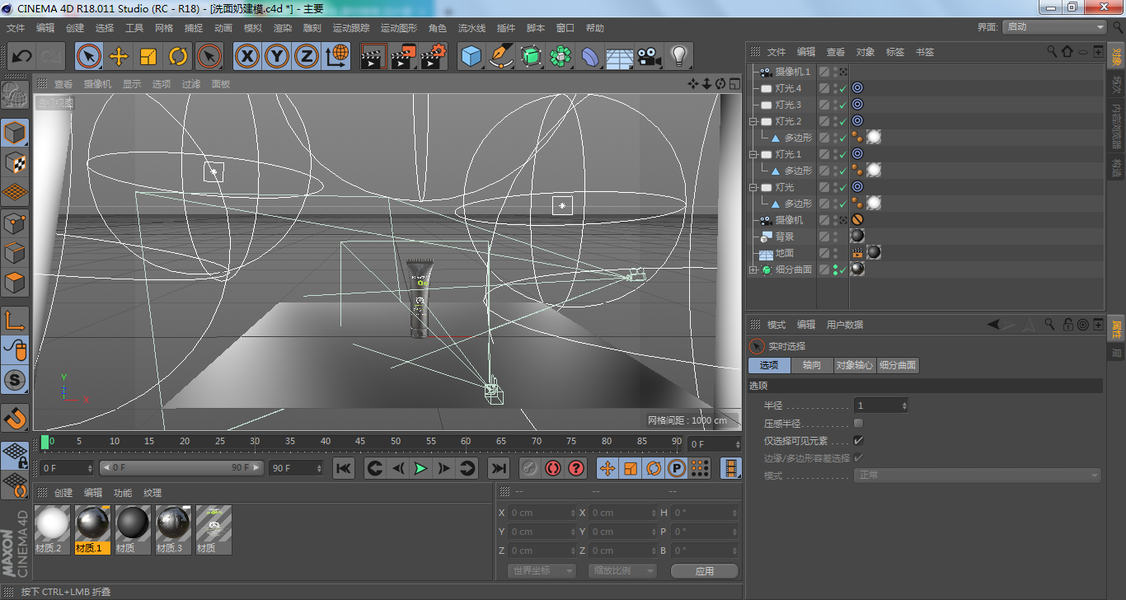Switch to Points mode in left palette

coord(14,223)
